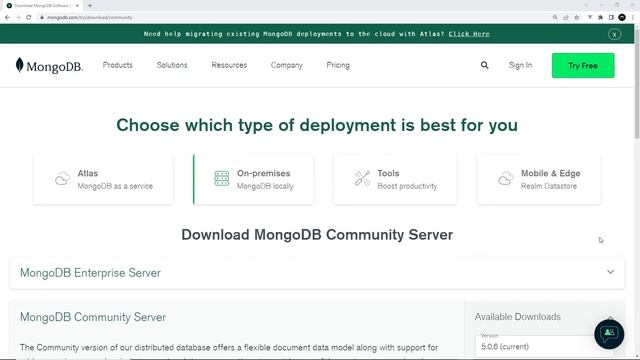The width and height of the screenshot is (640, 360).
Task: Dismiss the Atlas migration banner
Action: click(614, 34)
